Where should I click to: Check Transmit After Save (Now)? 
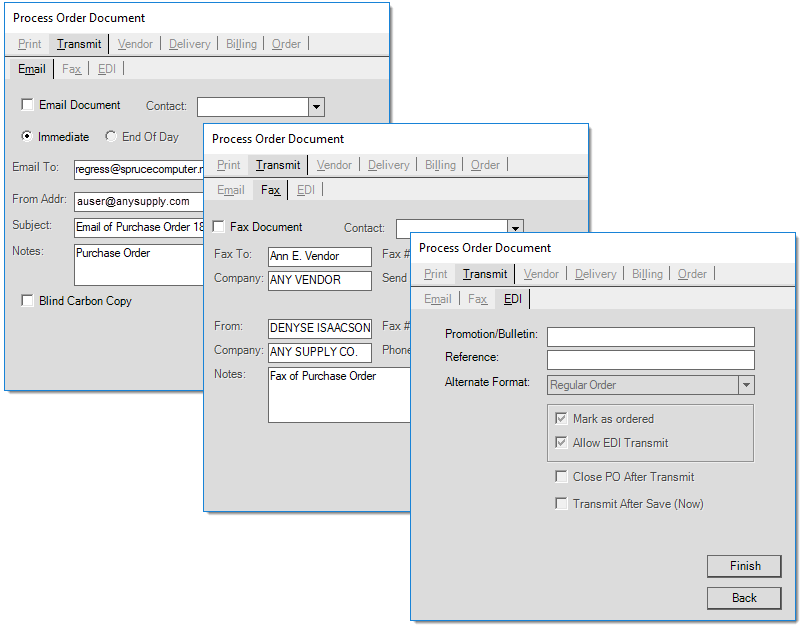tap(561, 503)
